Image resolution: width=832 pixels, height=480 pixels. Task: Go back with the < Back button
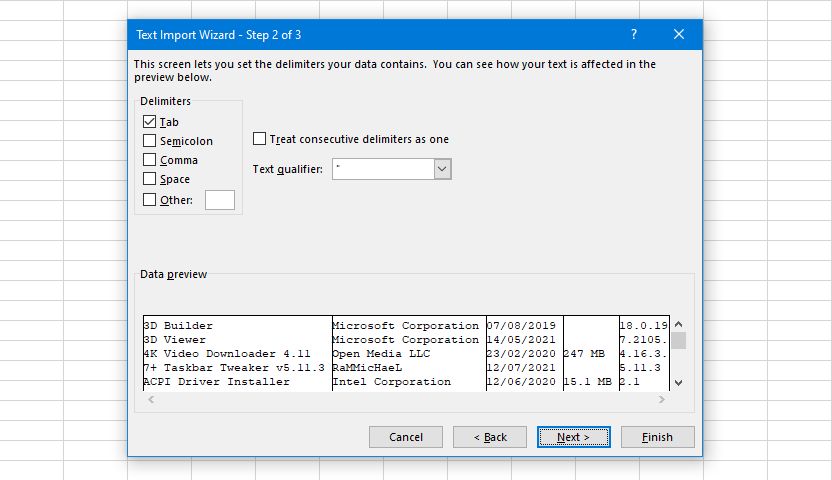coord(490,437)
